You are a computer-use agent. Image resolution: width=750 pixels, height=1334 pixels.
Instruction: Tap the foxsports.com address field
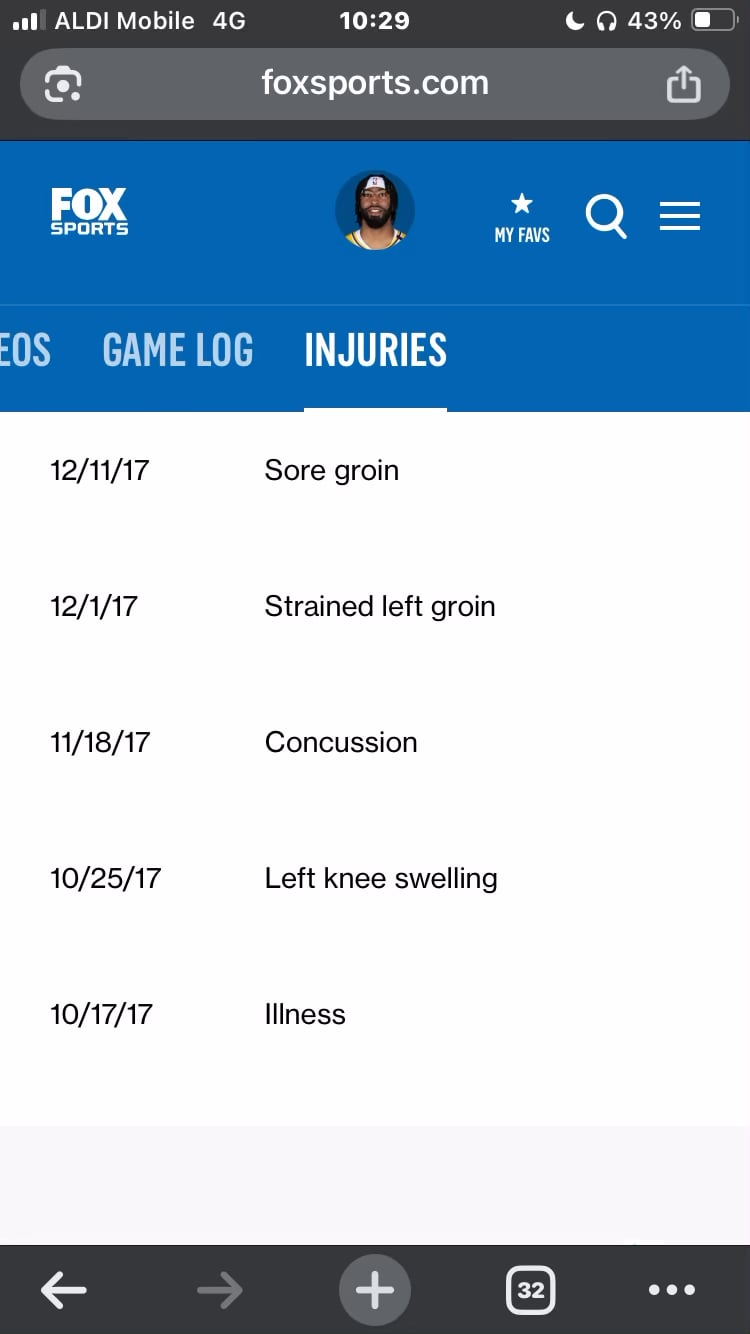(x=375, y=83)
